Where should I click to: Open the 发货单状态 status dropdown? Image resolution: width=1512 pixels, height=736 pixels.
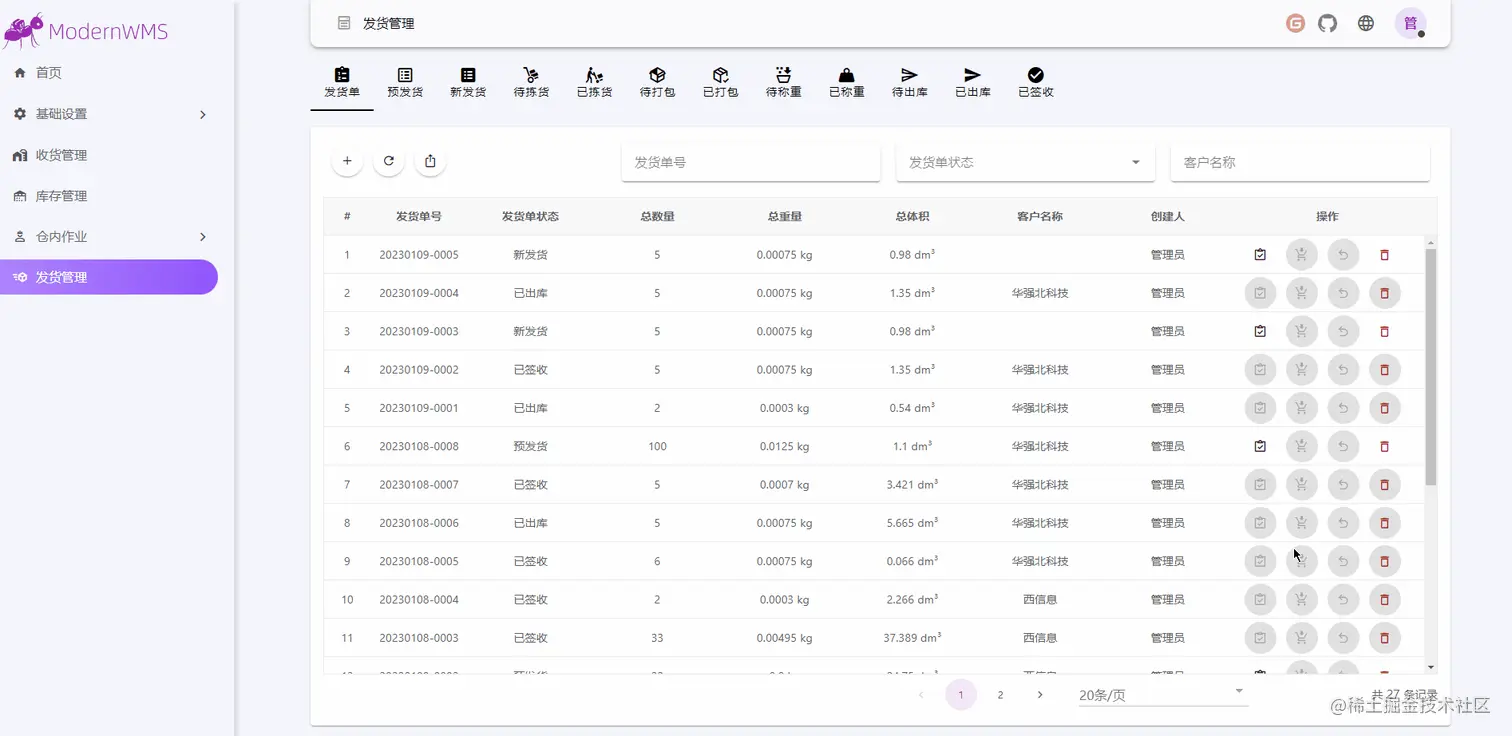[x=1025, y=162]
